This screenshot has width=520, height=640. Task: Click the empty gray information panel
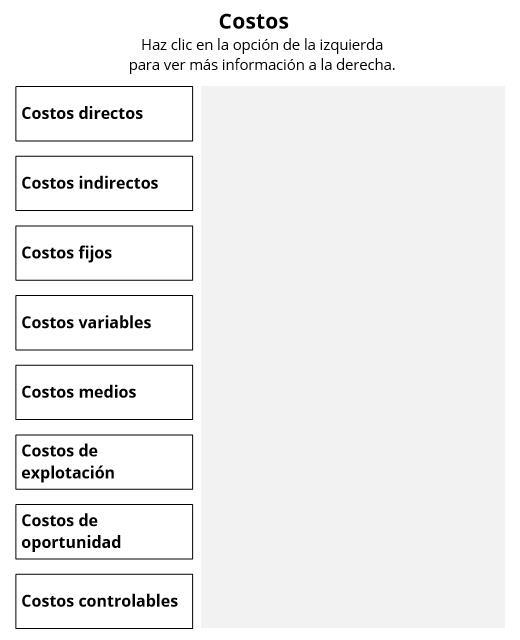pos(353,357)
